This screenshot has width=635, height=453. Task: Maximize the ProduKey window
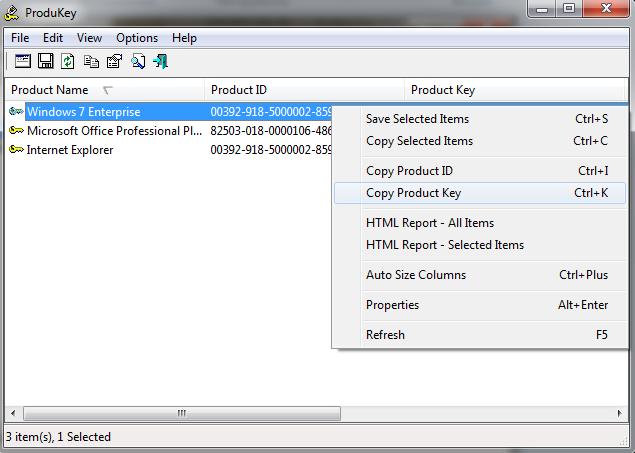[569, 9]
